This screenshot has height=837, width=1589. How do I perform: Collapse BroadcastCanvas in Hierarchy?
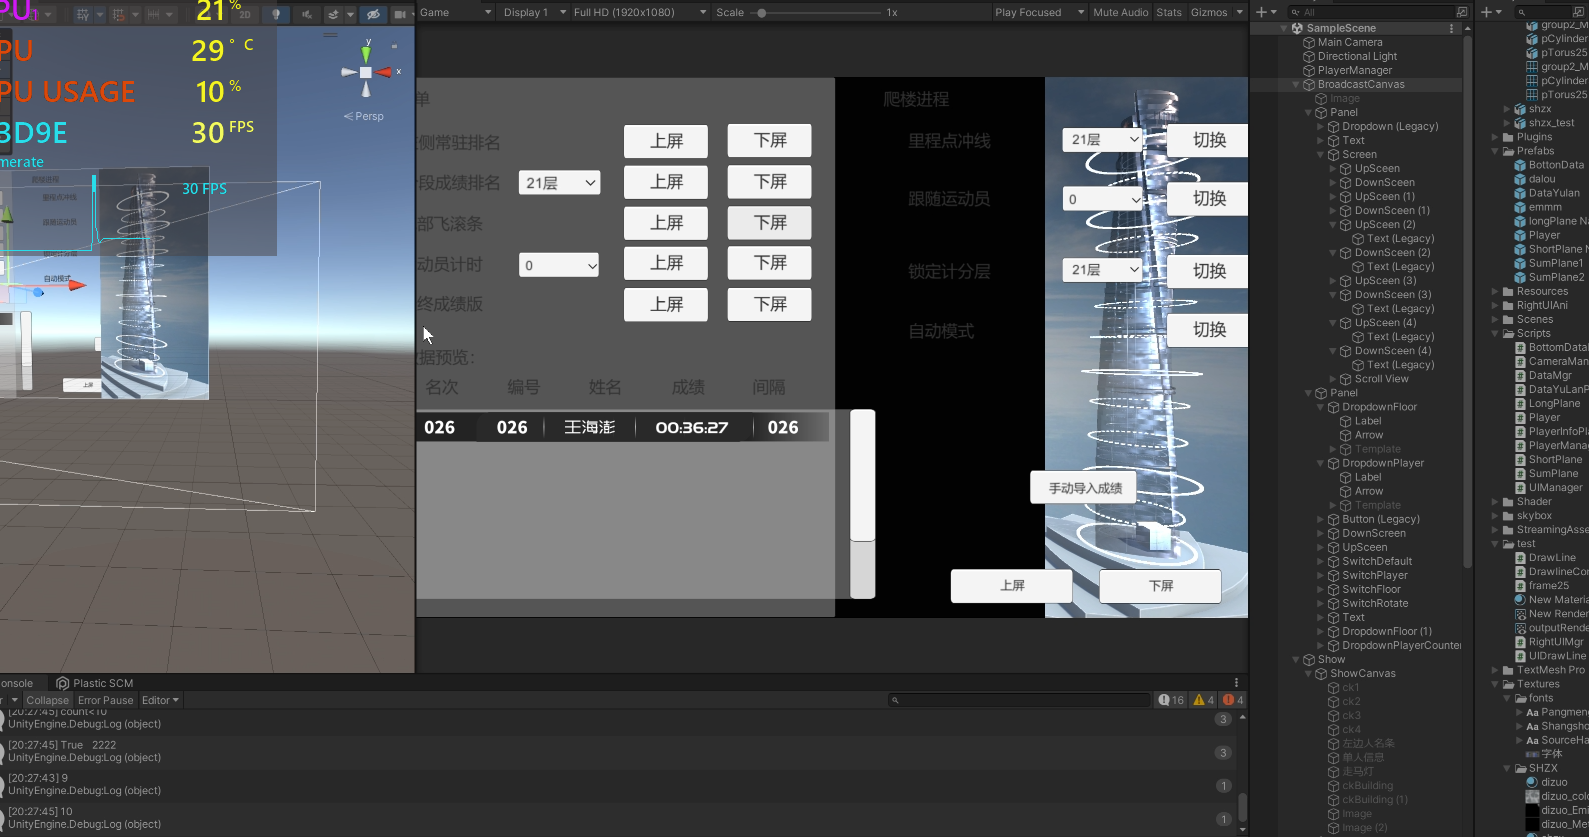pos(1296,84)
